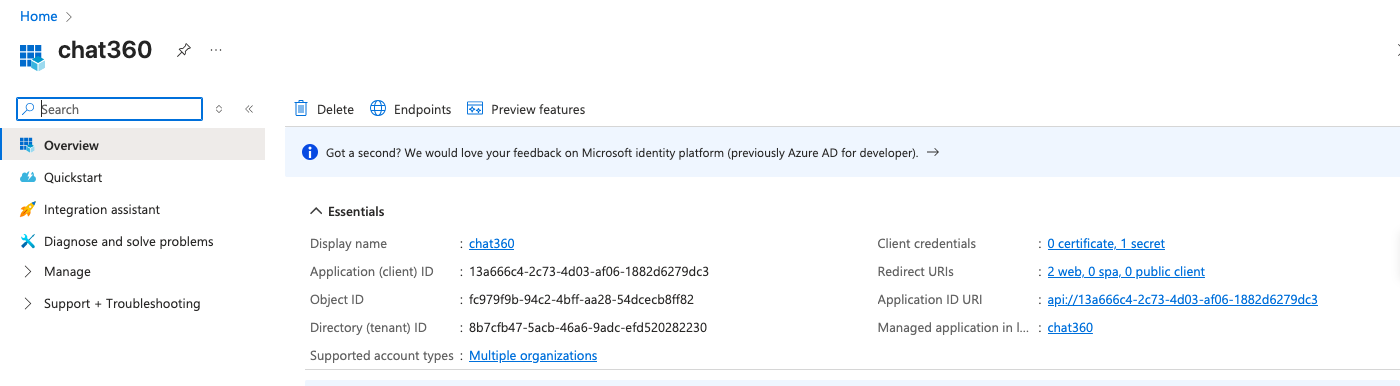Open the more options ellipsis next to title

pos(216,49)
